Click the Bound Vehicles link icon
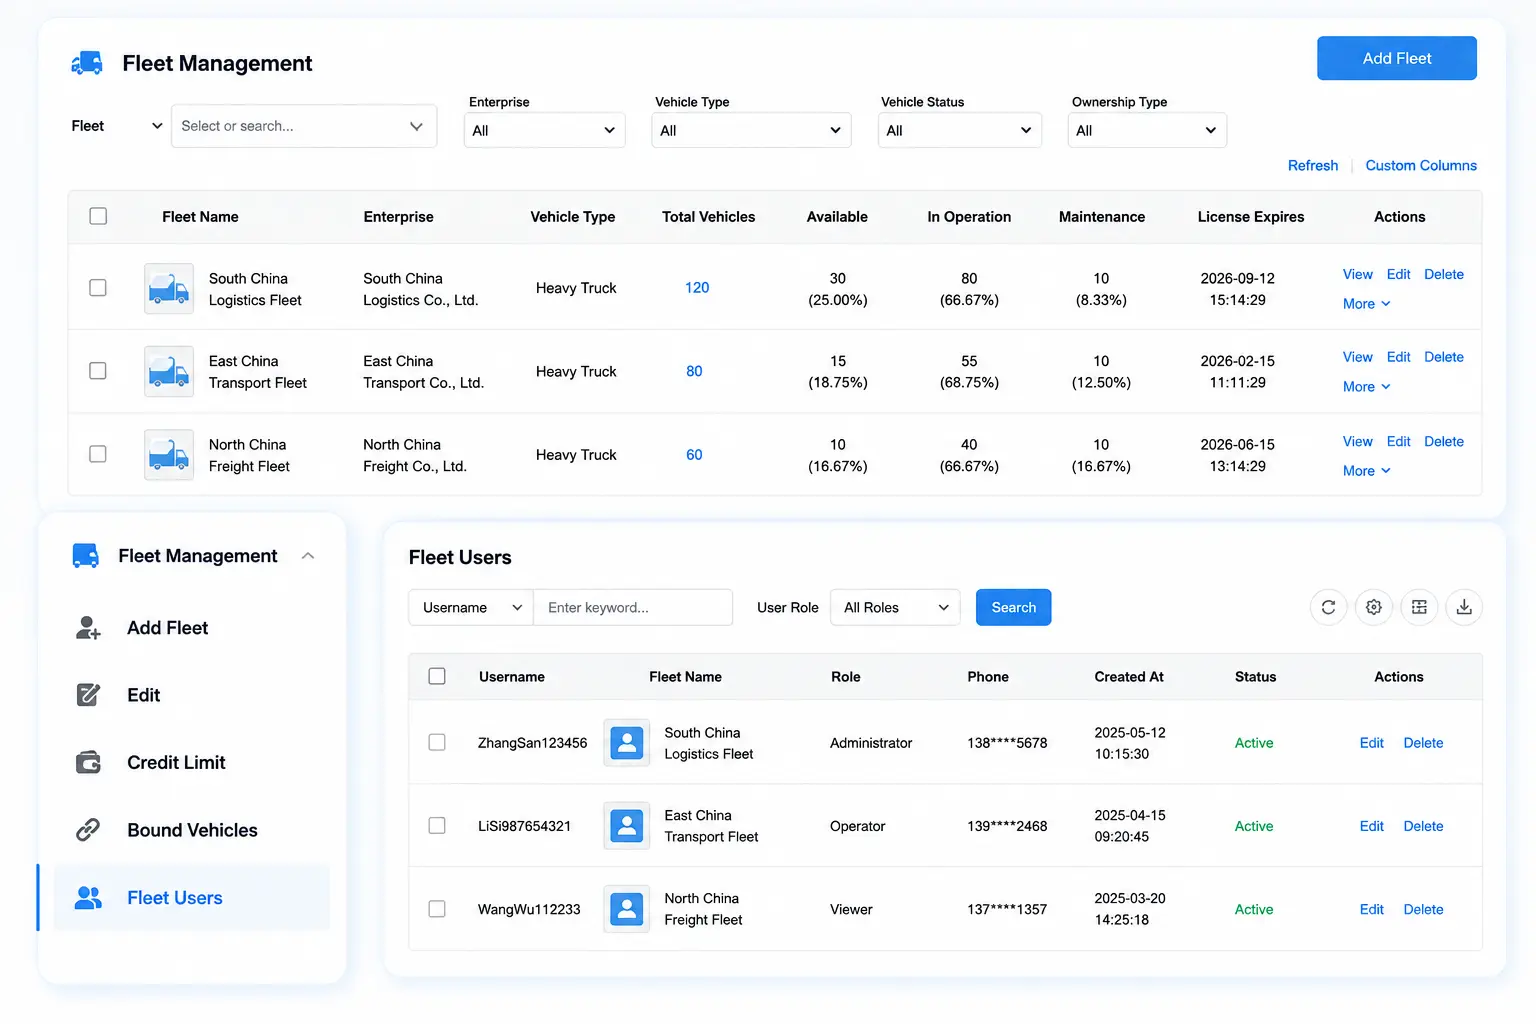 [x=88, y=830]
